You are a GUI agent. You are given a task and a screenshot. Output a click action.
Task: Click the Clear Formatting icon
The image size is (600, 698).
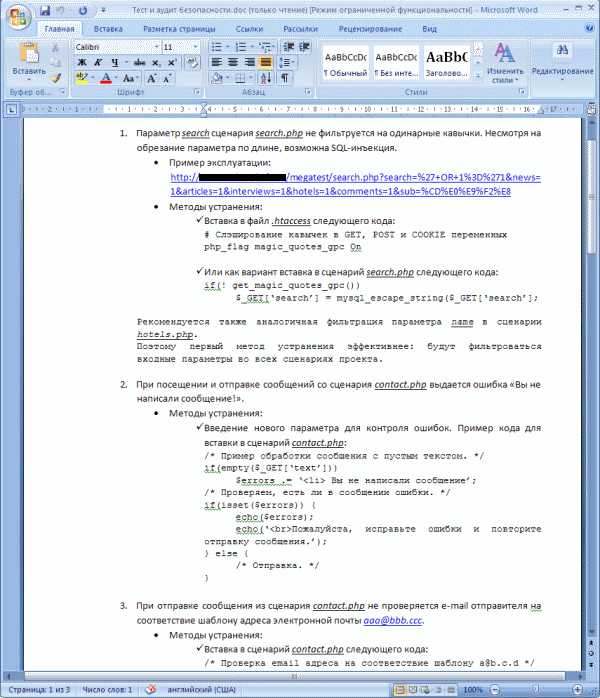point(192,62)
